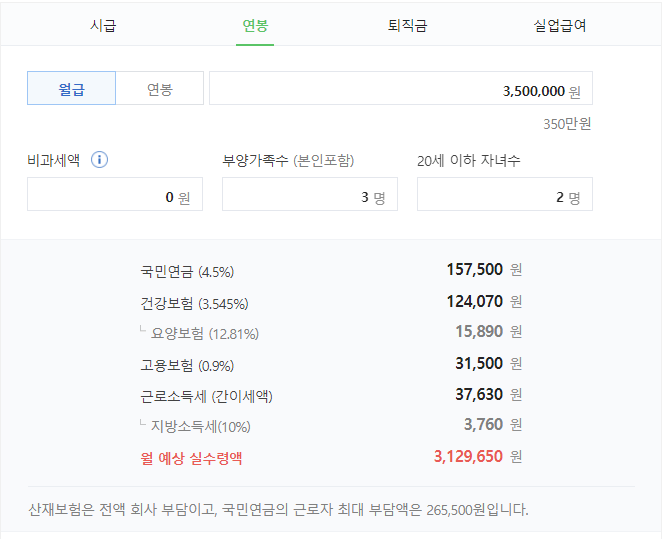The width and height of the screenshot is (667, 539).
Task: Select the 연봉 tab at top
Action: (x=255, y=26)
